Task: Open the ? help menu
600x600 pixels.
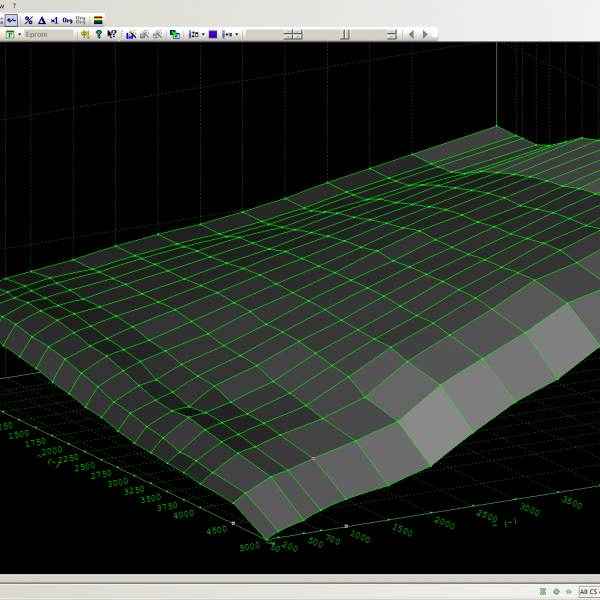Action: [x=14, y=5]
